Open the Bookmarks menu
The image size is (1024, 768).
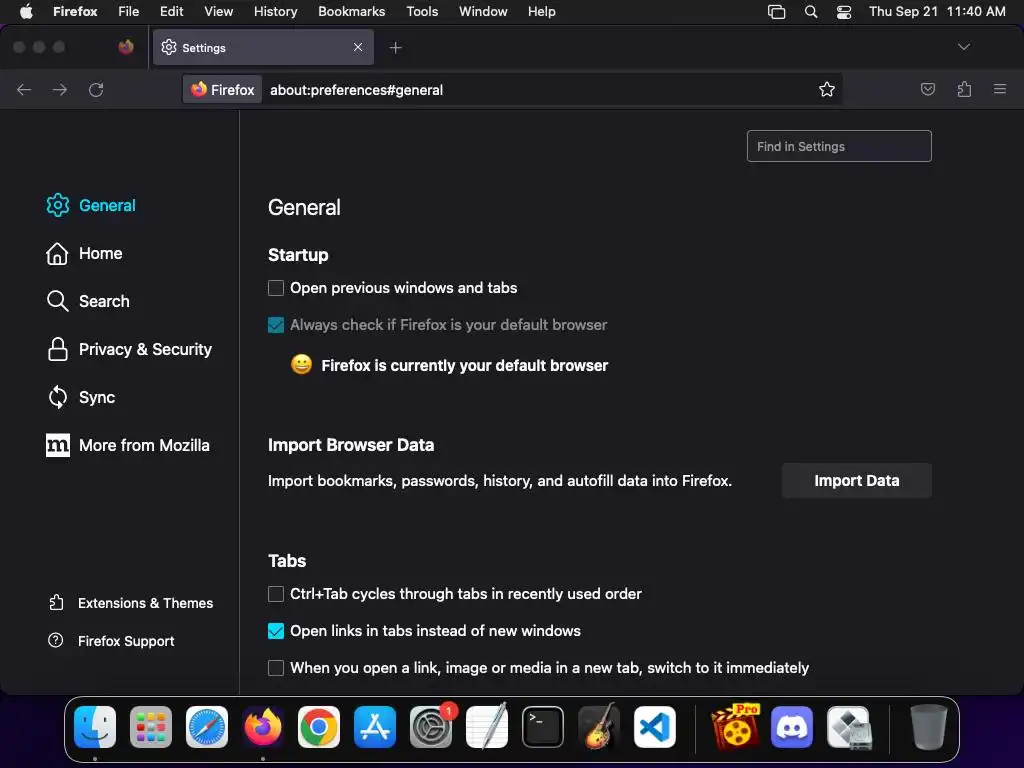pos(351,11)
